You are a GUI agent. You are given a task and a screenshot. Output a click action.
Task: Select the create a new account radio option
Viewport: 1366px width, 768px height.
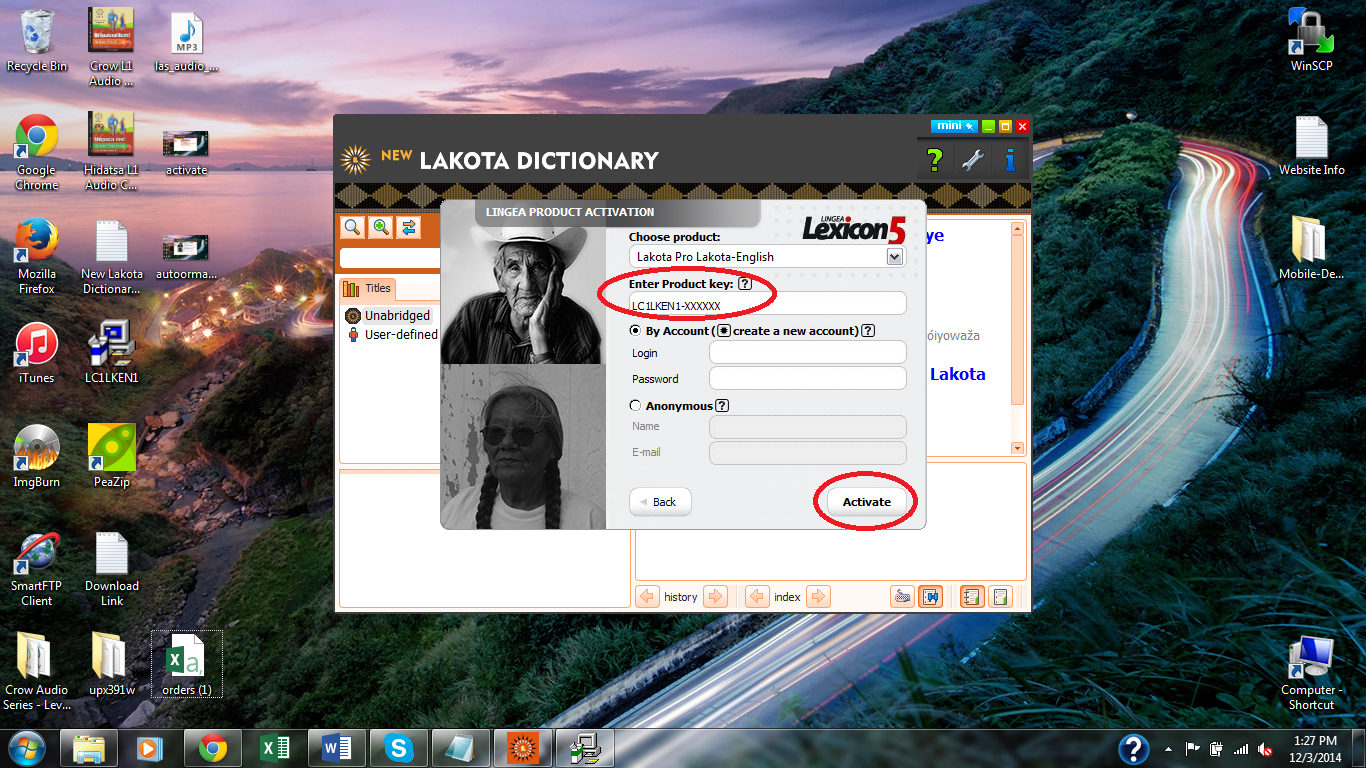coord(724,331)
